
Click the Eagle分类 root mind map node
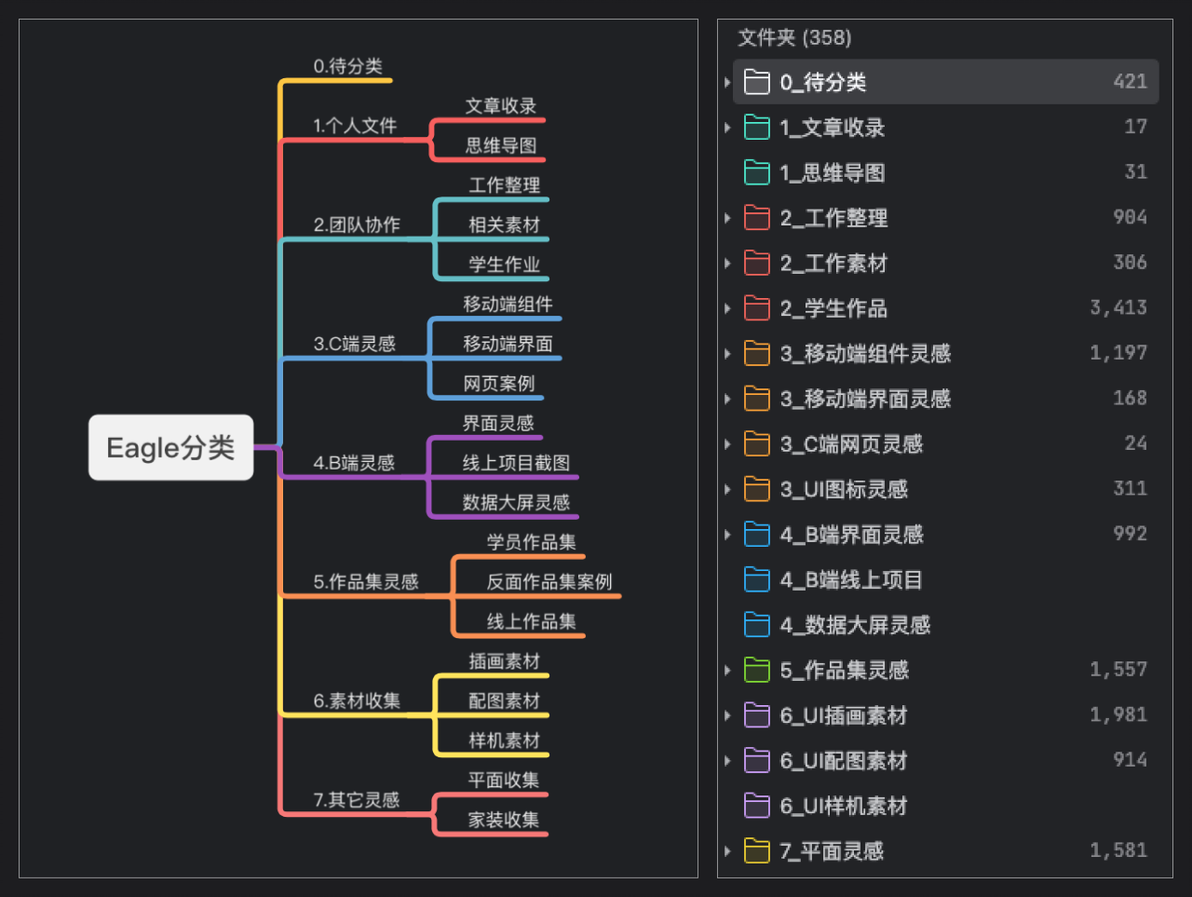(171, 447)
